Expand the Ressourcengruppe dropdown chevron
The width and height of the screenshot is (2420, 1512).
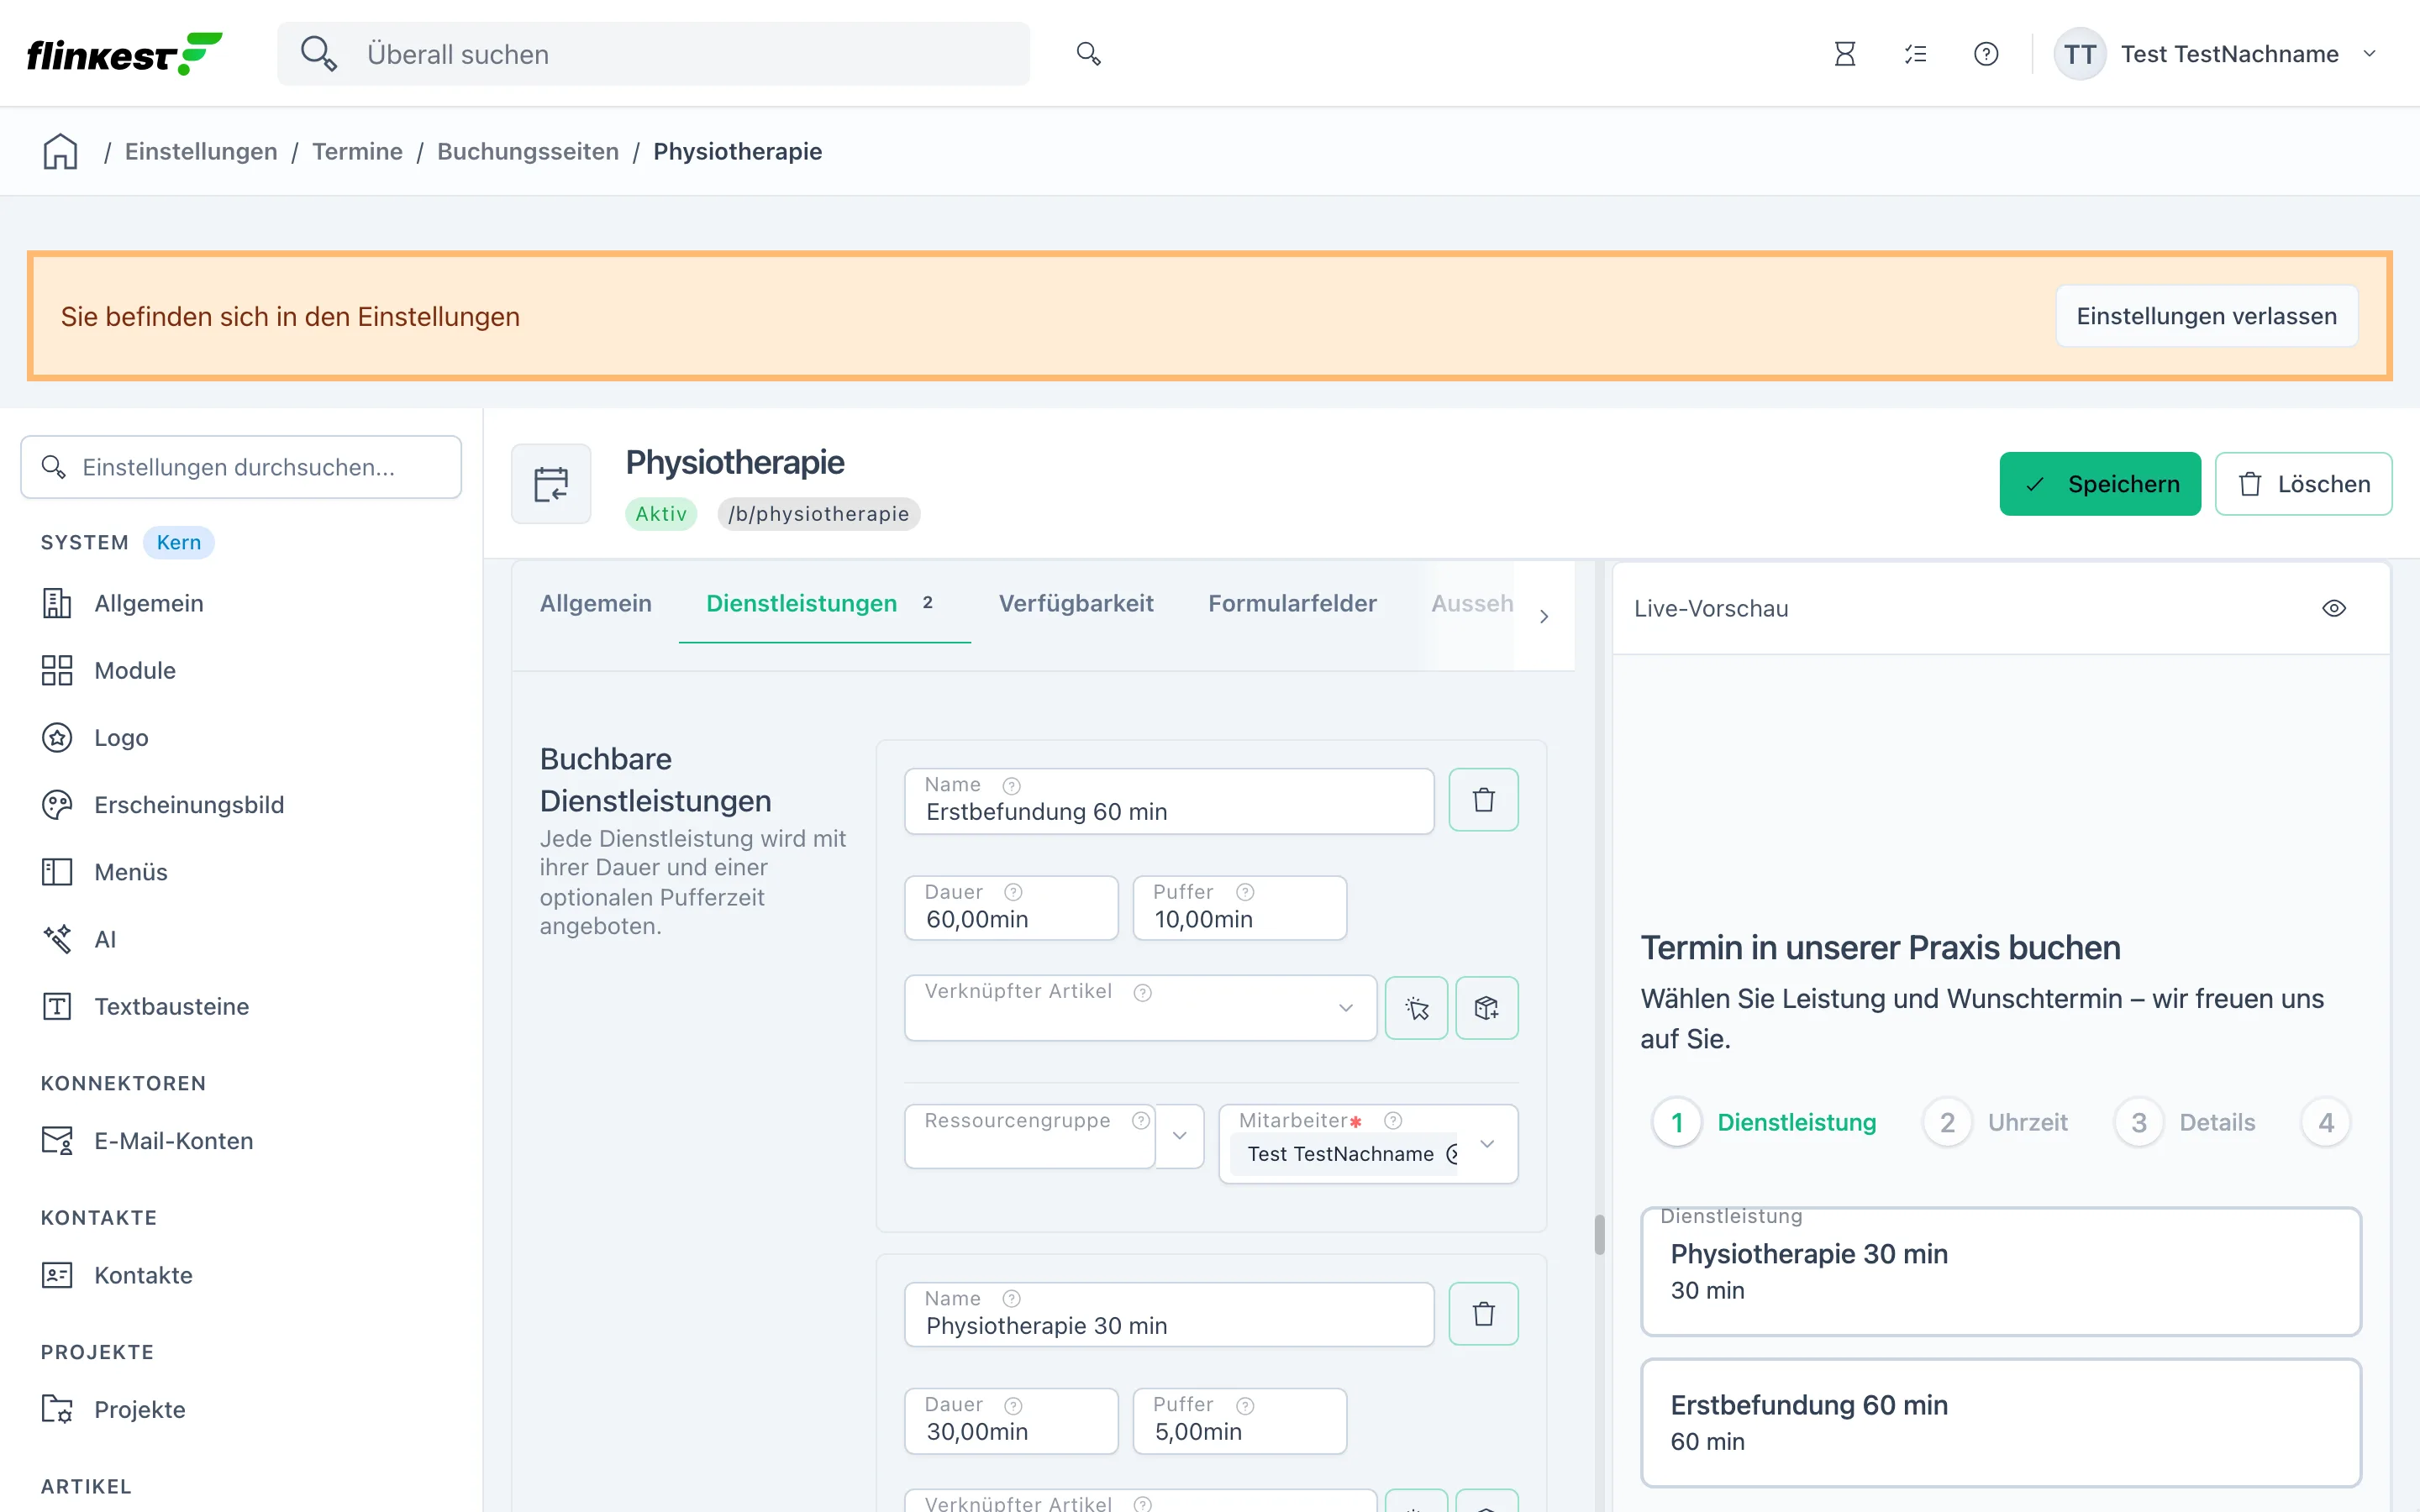(1180, 1136)
